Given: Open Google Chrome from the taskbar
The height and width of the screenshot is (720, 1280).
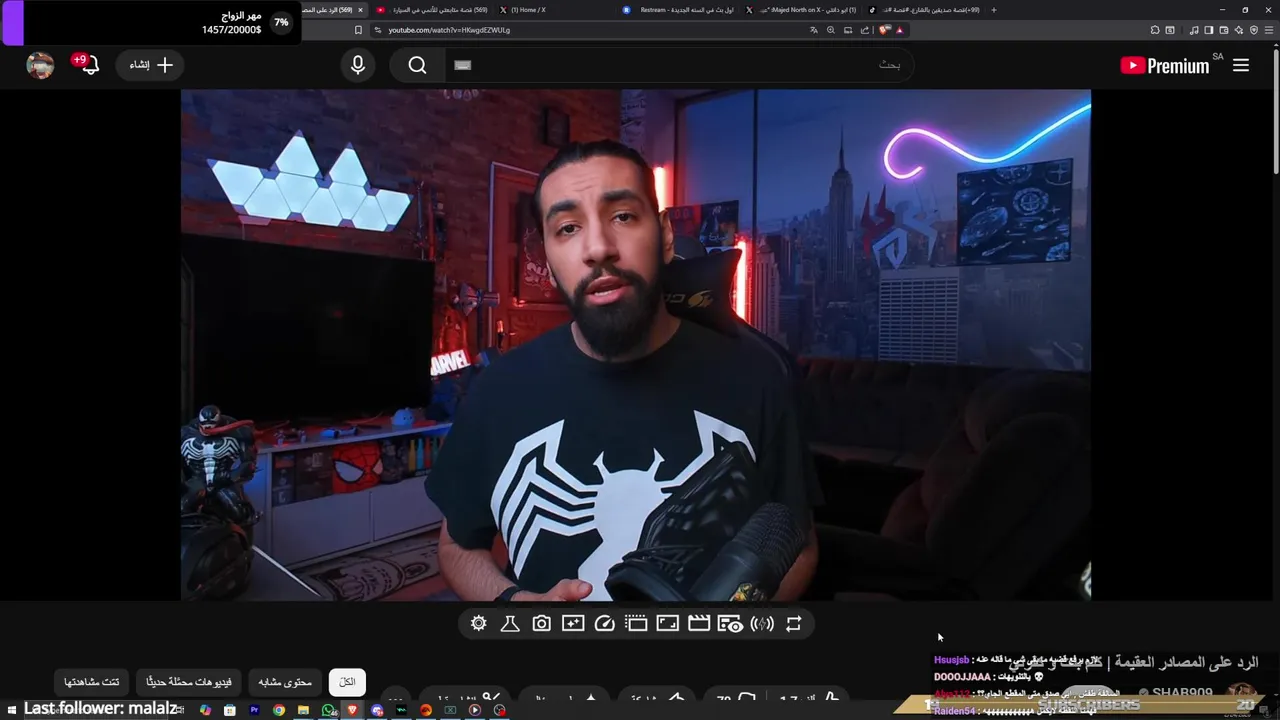Looking at the screenshot, I should click(x=279, y=710).
